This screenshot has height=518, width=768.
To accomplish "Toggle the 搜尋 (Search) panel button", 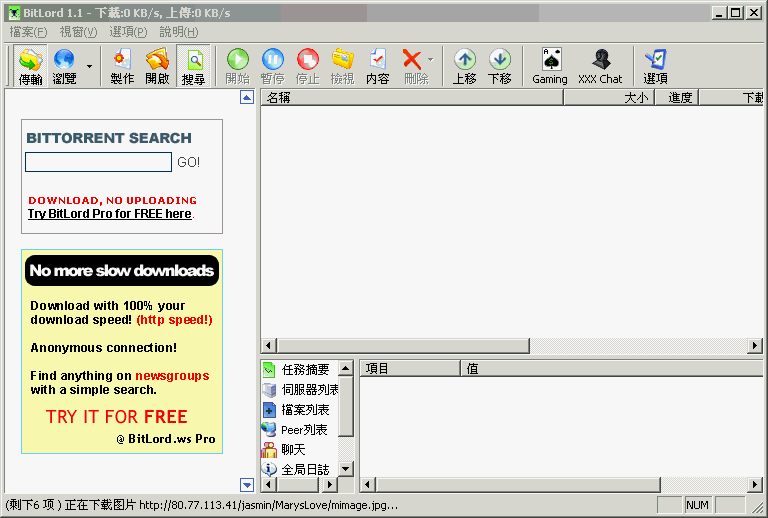I will click(x=193, y=66).
